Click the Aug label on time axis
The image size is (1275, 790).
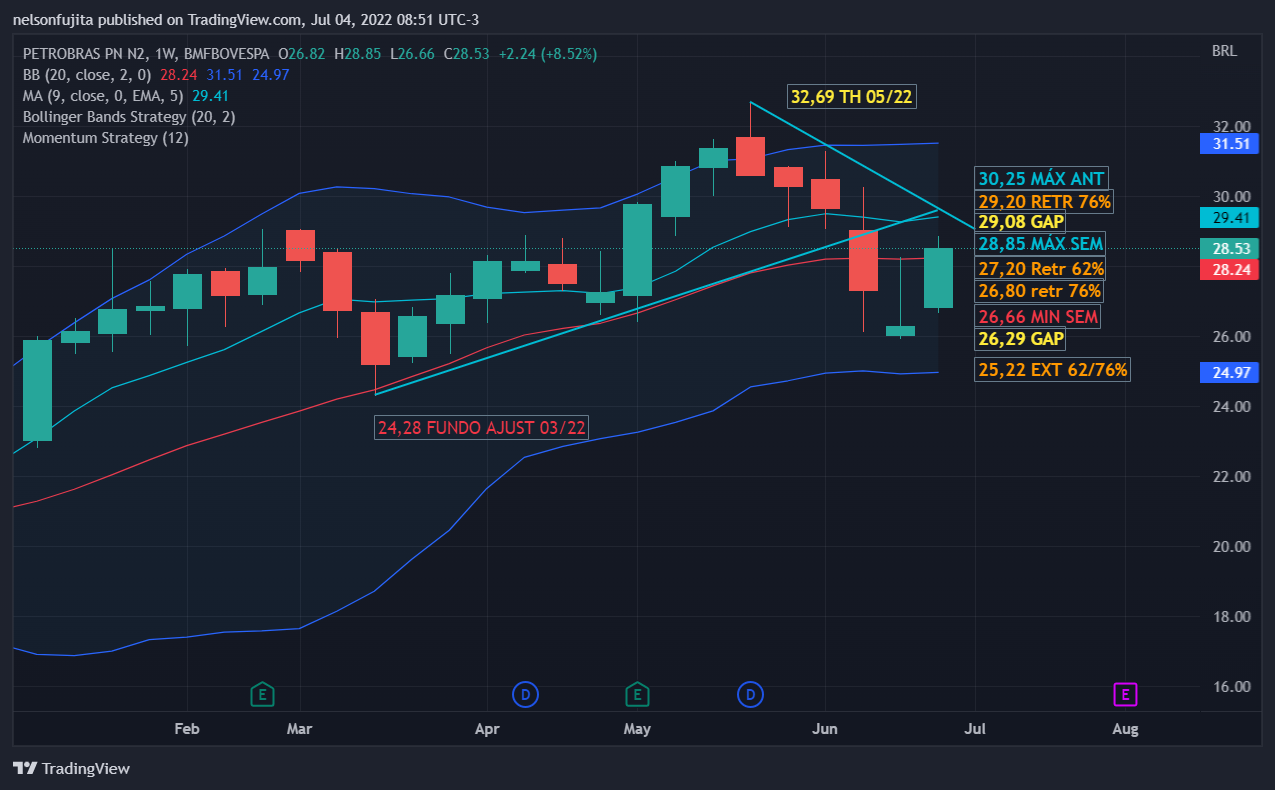coord(1126,729)
